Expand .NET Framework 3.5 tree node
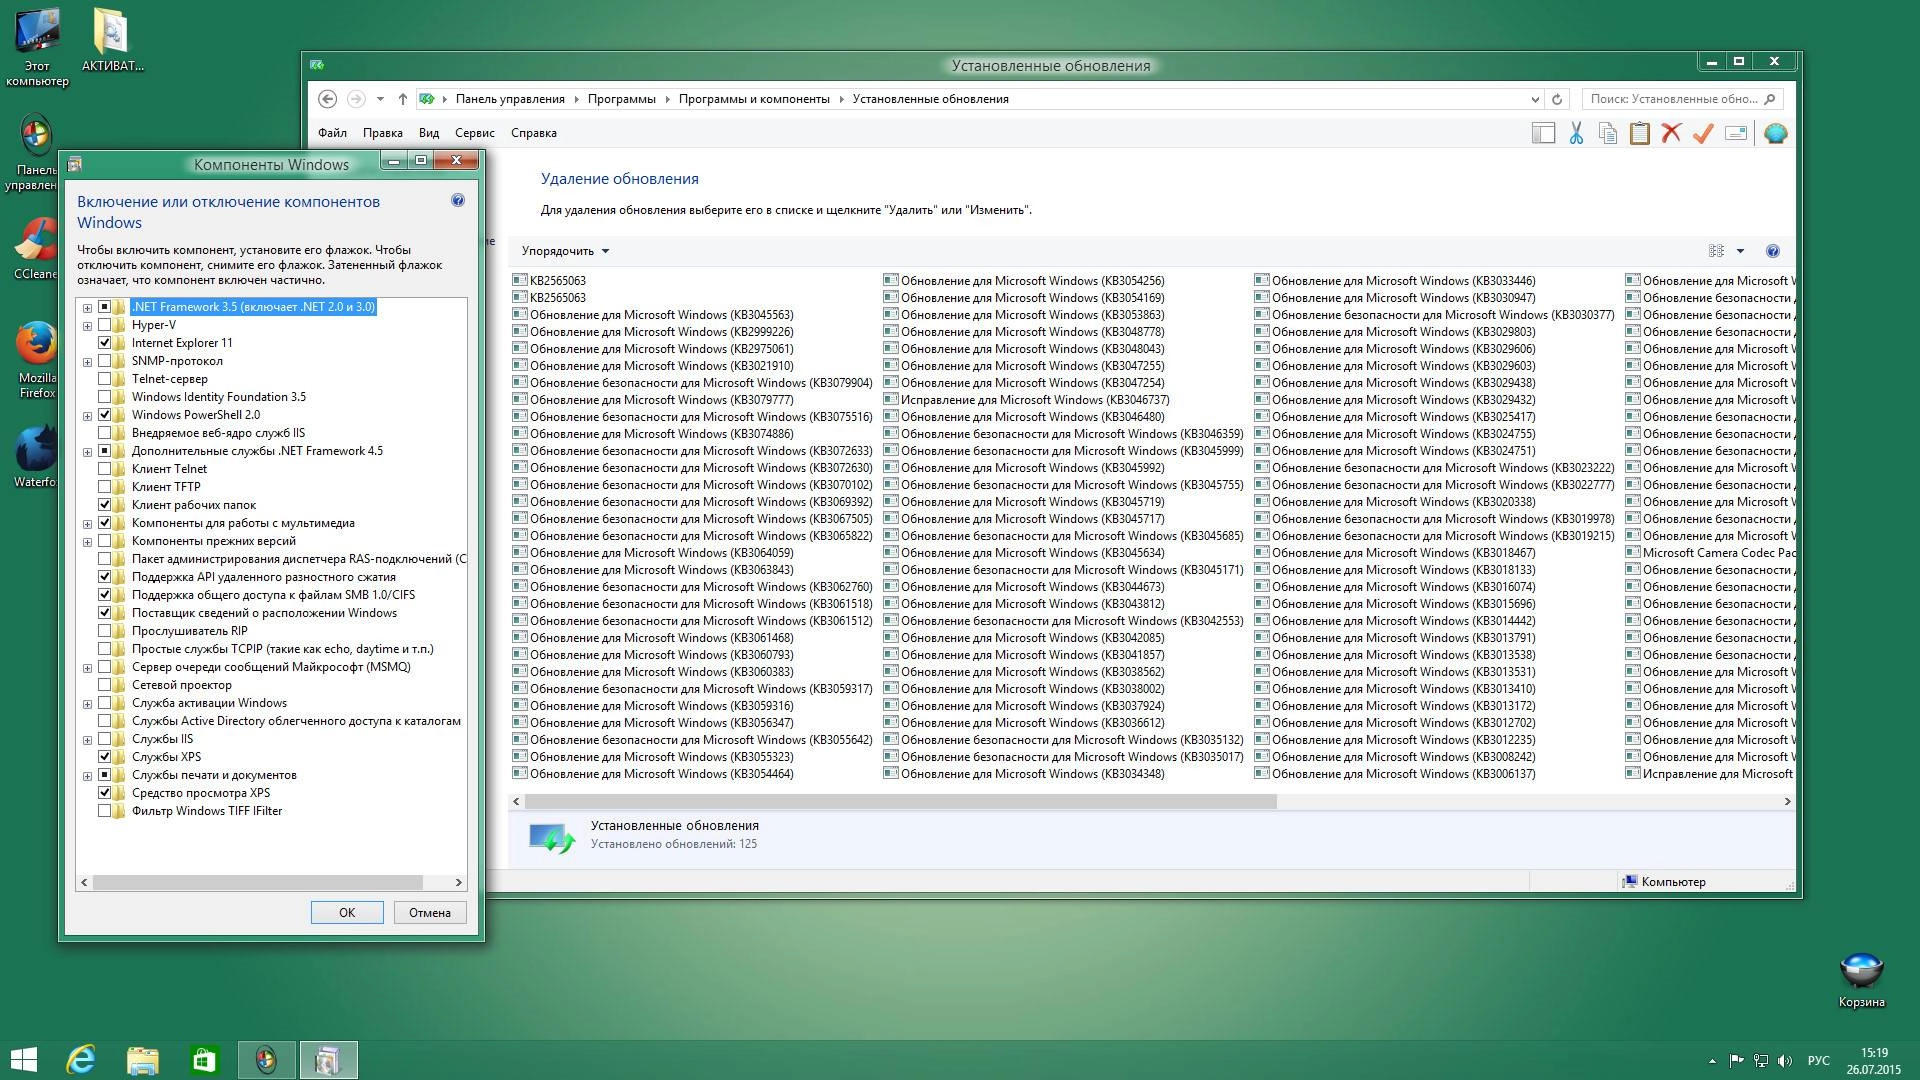 tap(87, 308)
